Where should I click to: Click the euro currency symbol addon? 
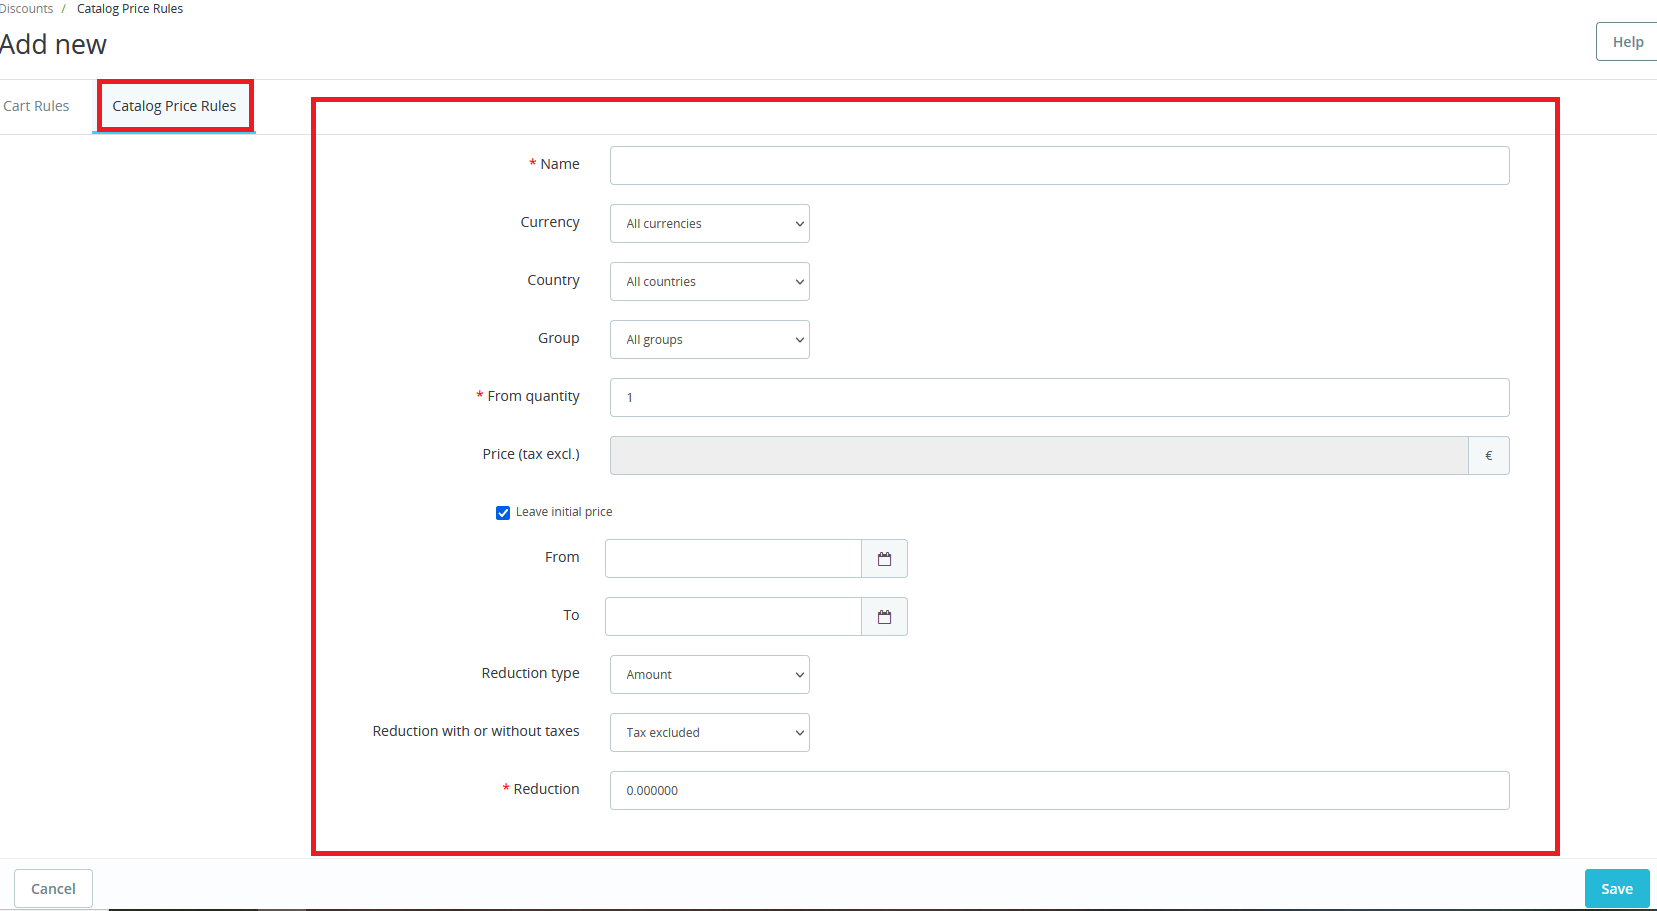(1488, 456)
